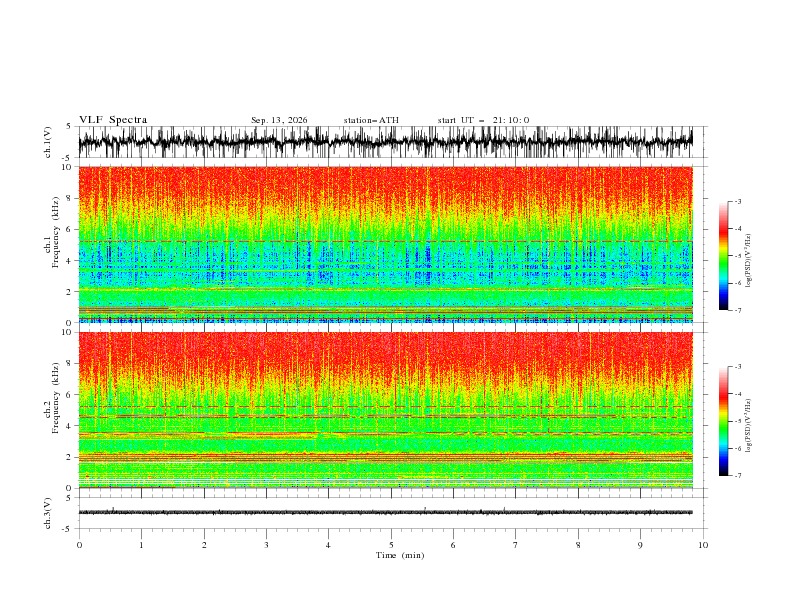Click the -3 label on upper colorbar
This screenshot has height=612, width=792.
coord(738,201)
